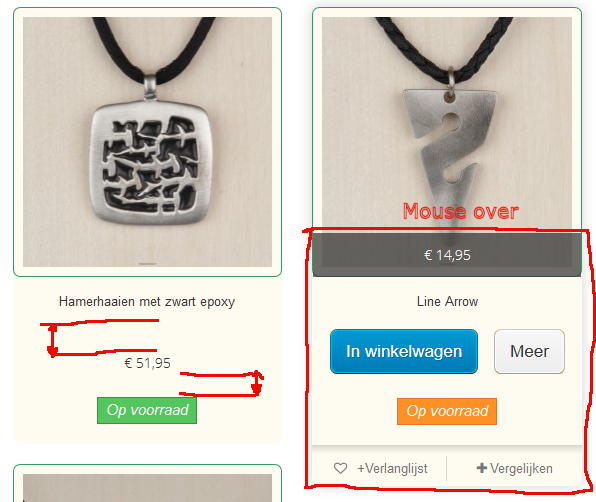The height and width of the screenshot is (502, 596).
Task: Click the green Op voorraad badge
Action: coord(147,410)
